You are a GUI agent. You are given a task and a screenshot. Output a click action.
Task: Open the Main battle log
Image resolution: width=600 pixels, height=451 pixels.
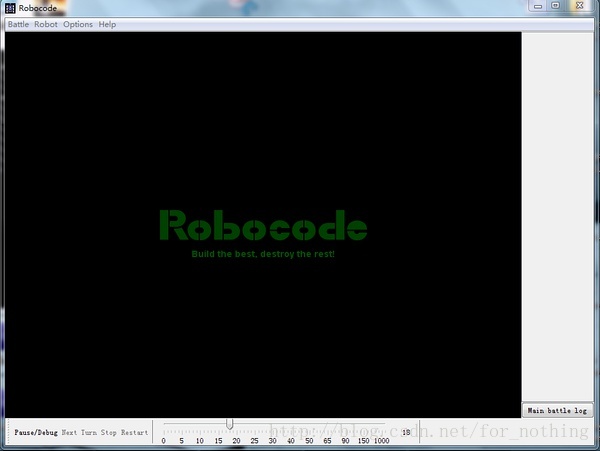coord(557,410)
